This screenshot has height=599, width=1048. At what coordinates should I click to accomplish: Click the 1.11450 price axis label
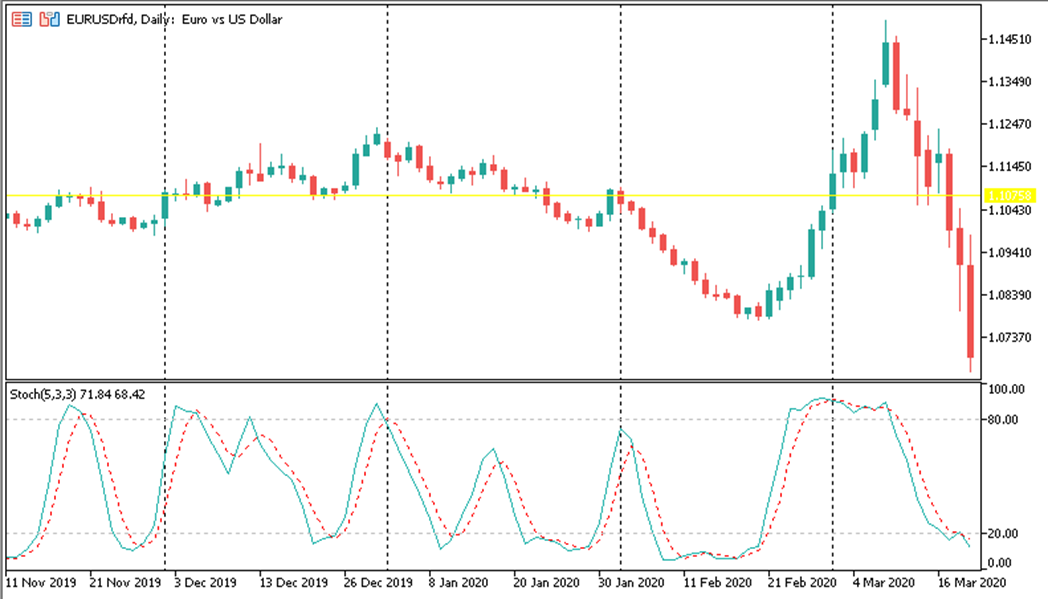point(1010,166)
